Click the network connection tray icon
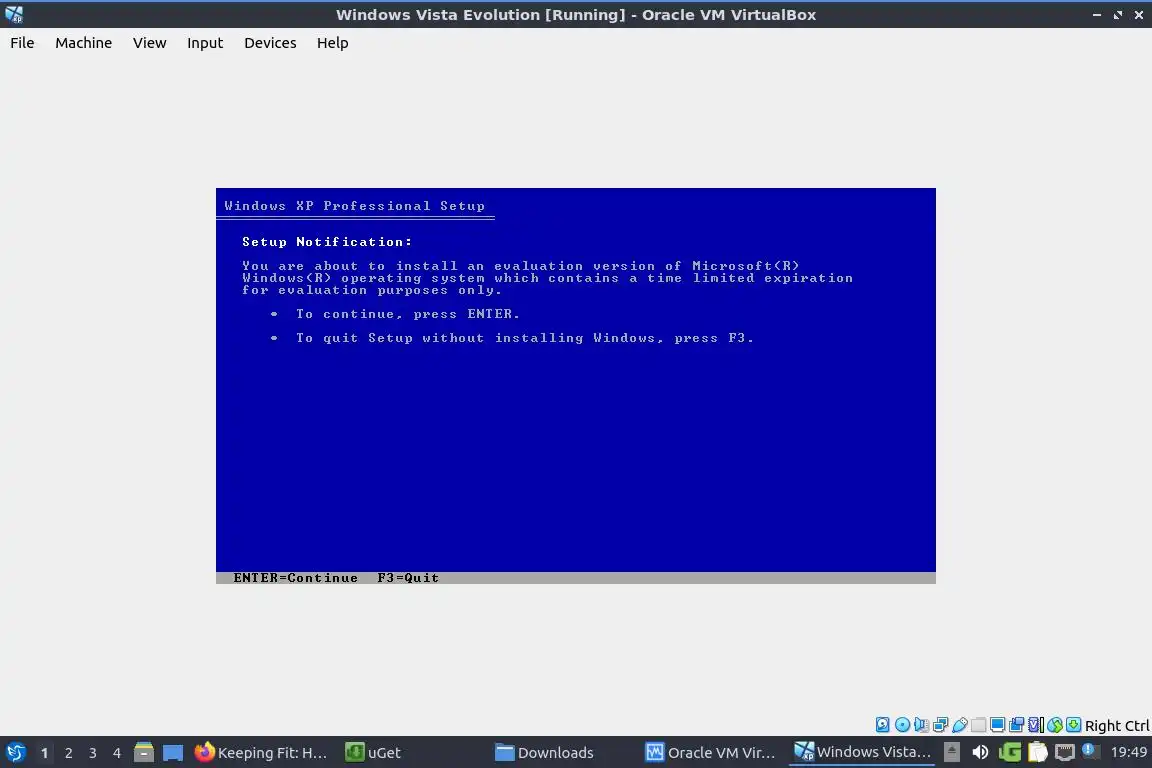This screenshot has width=1152, height=768. (1065, 753)
